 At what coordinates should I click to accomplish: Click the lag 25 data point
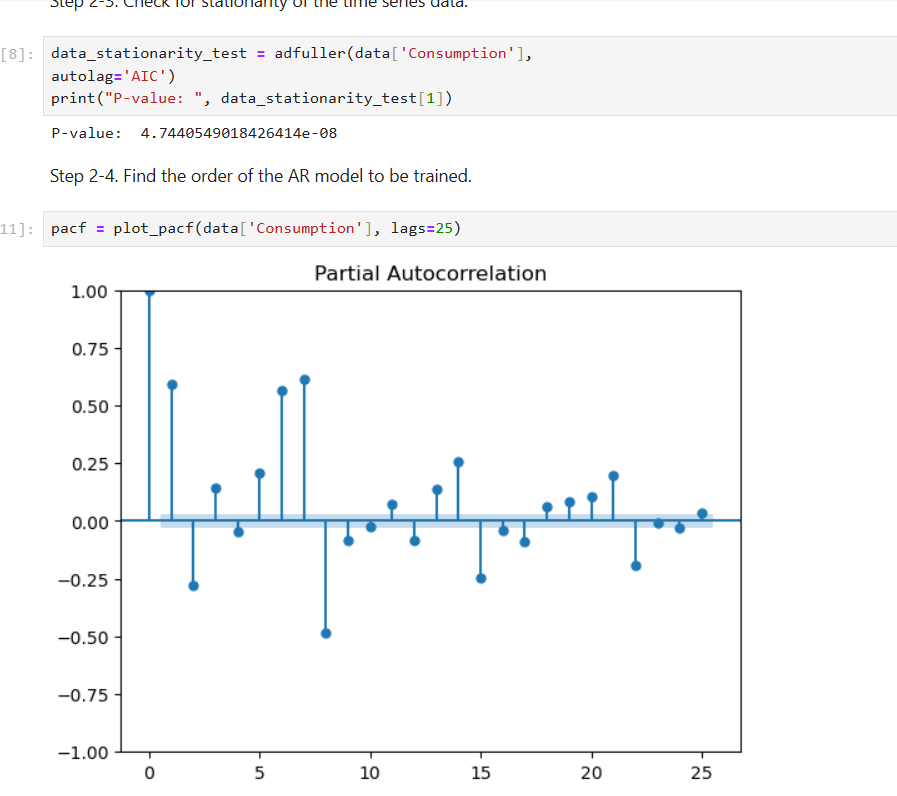pyautogui.click(x=702, y=513)
